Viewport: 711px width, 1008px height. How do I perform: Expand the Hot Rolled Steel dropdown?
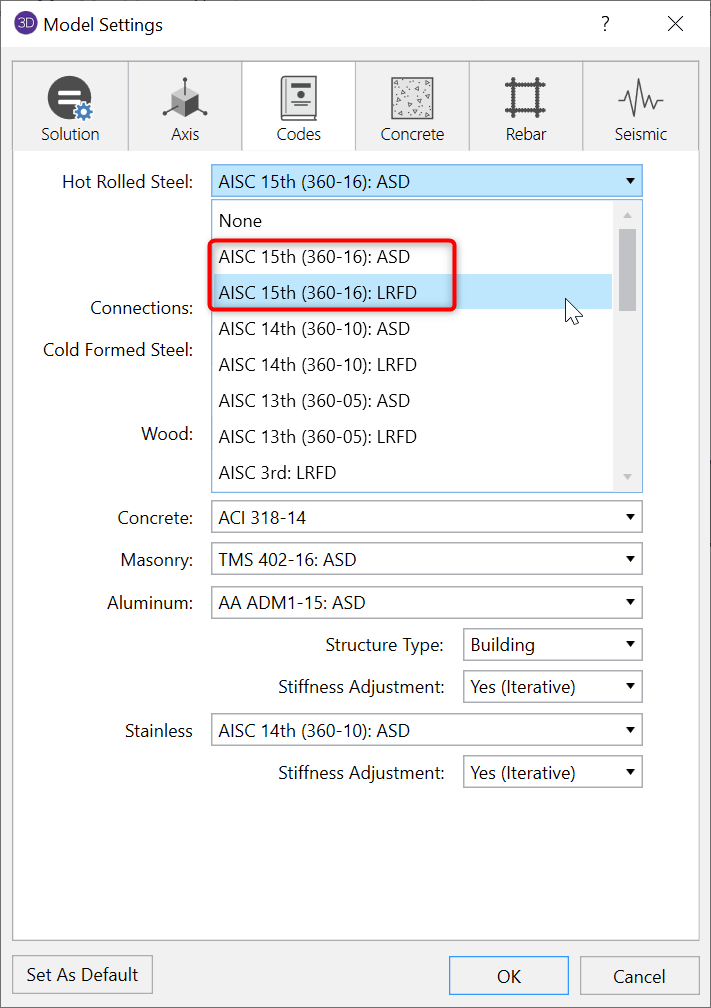point(630,181)
